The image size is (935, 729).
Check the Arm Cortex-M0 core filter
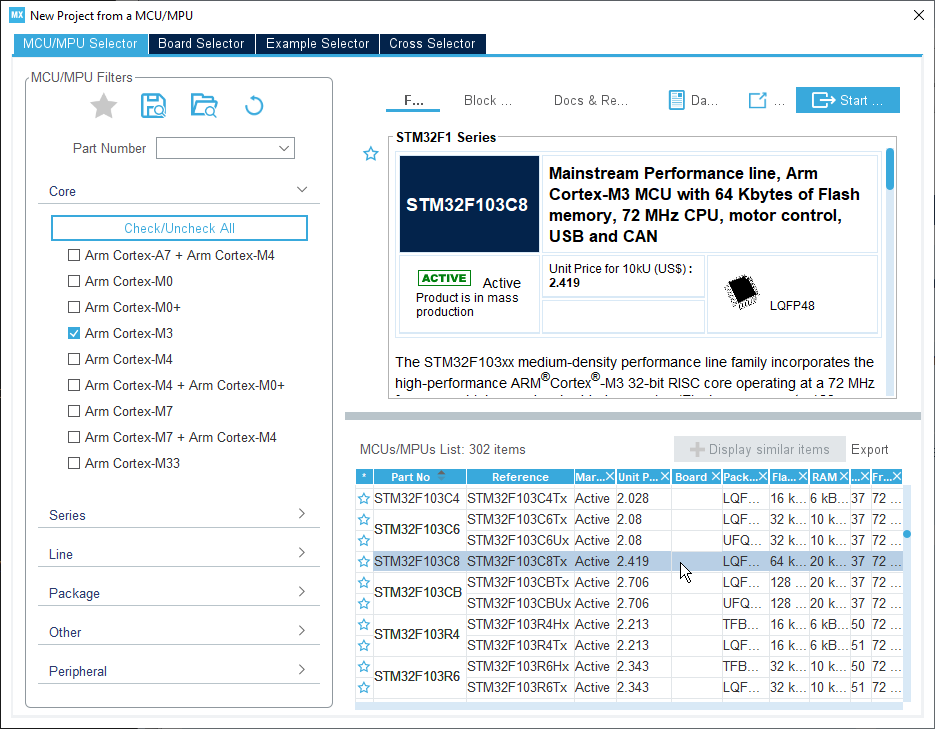(74, 281)
